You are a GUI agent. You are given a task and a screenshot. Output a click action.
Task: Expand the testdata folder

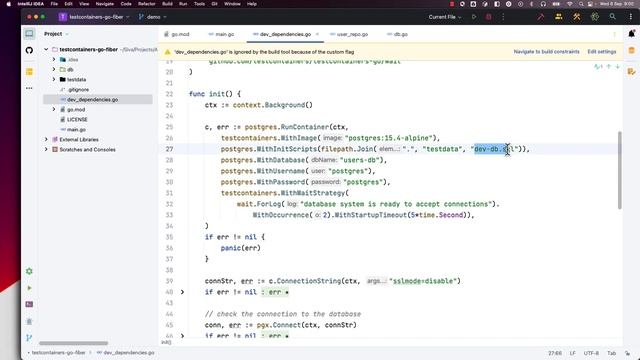(54, 80)
